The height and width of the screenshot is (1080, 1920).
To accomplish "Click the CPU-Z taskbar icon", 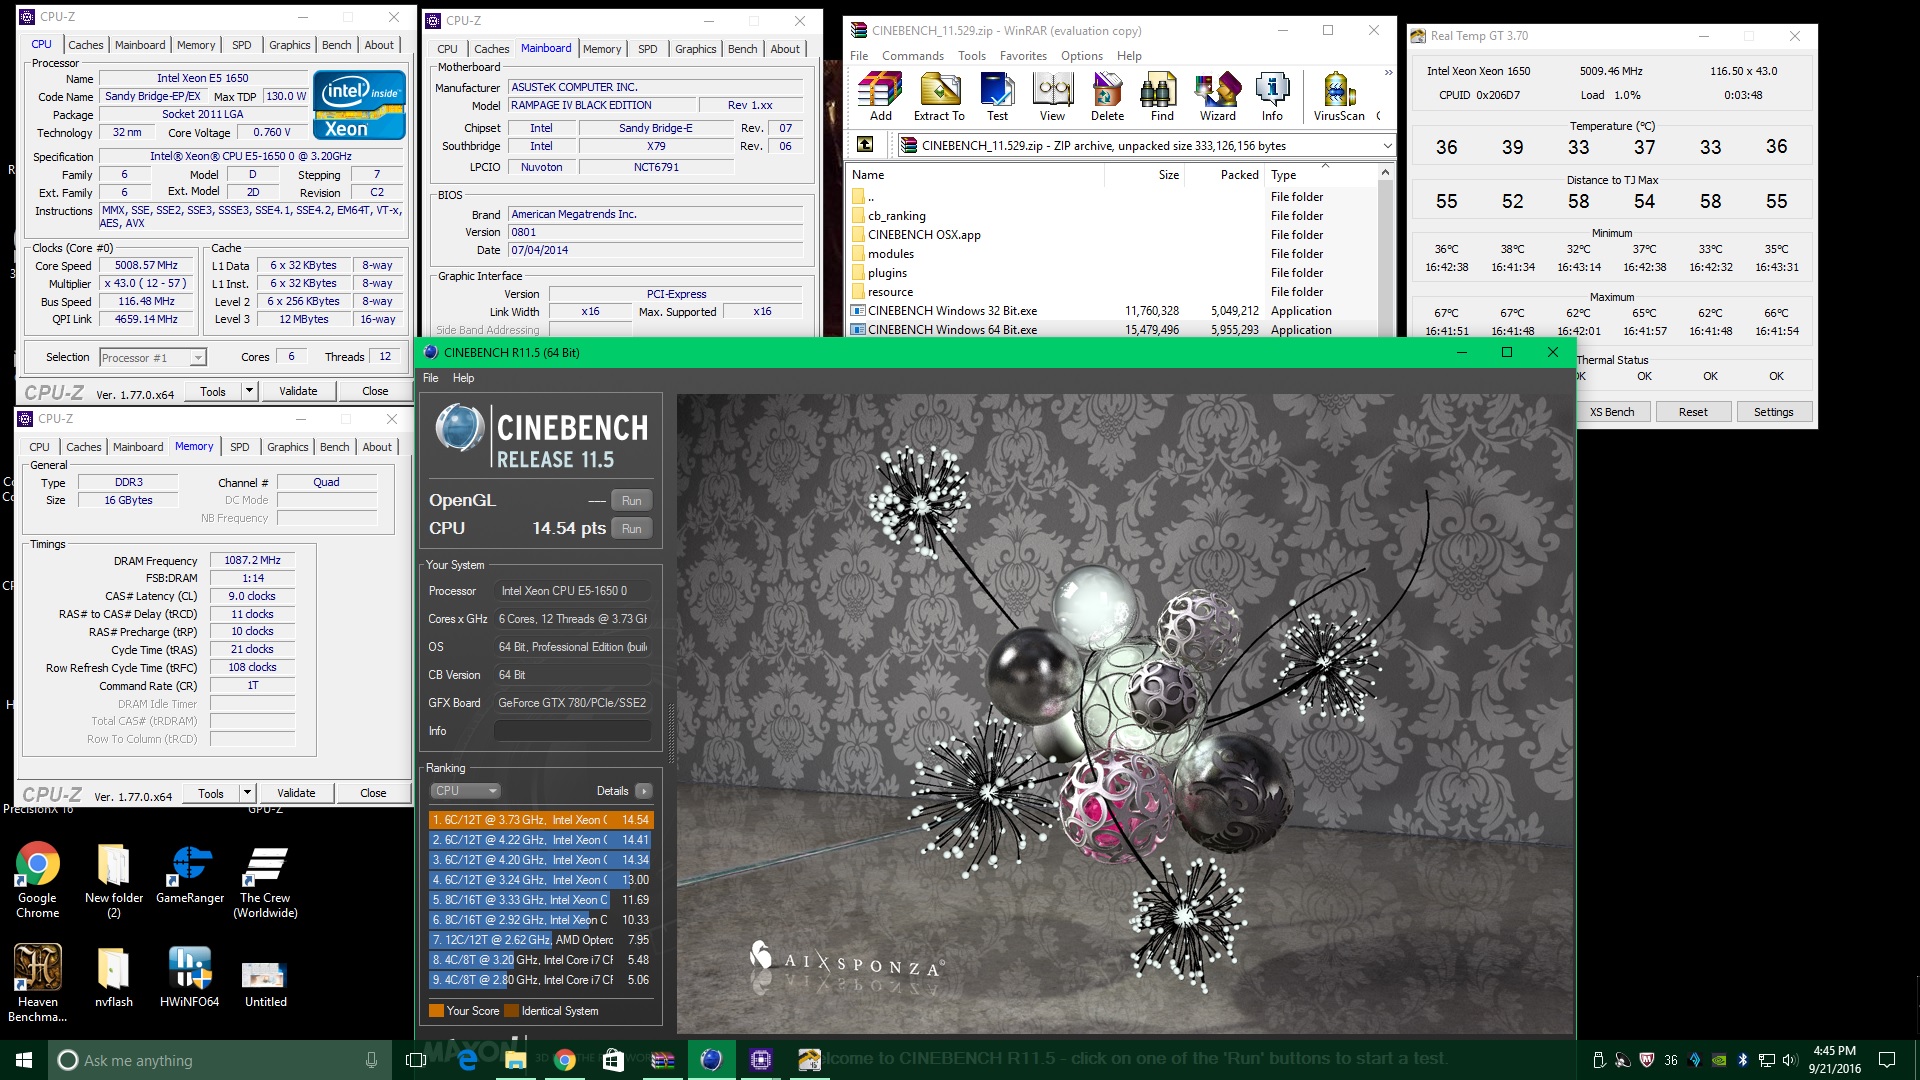I will (x=760, y=1060).
